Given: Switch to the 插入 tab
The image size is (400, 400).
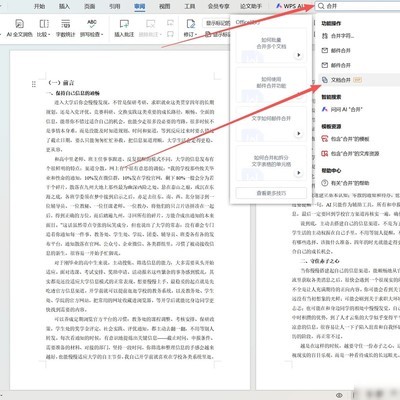Looking at the screenshot, I should tap(64, 6).
